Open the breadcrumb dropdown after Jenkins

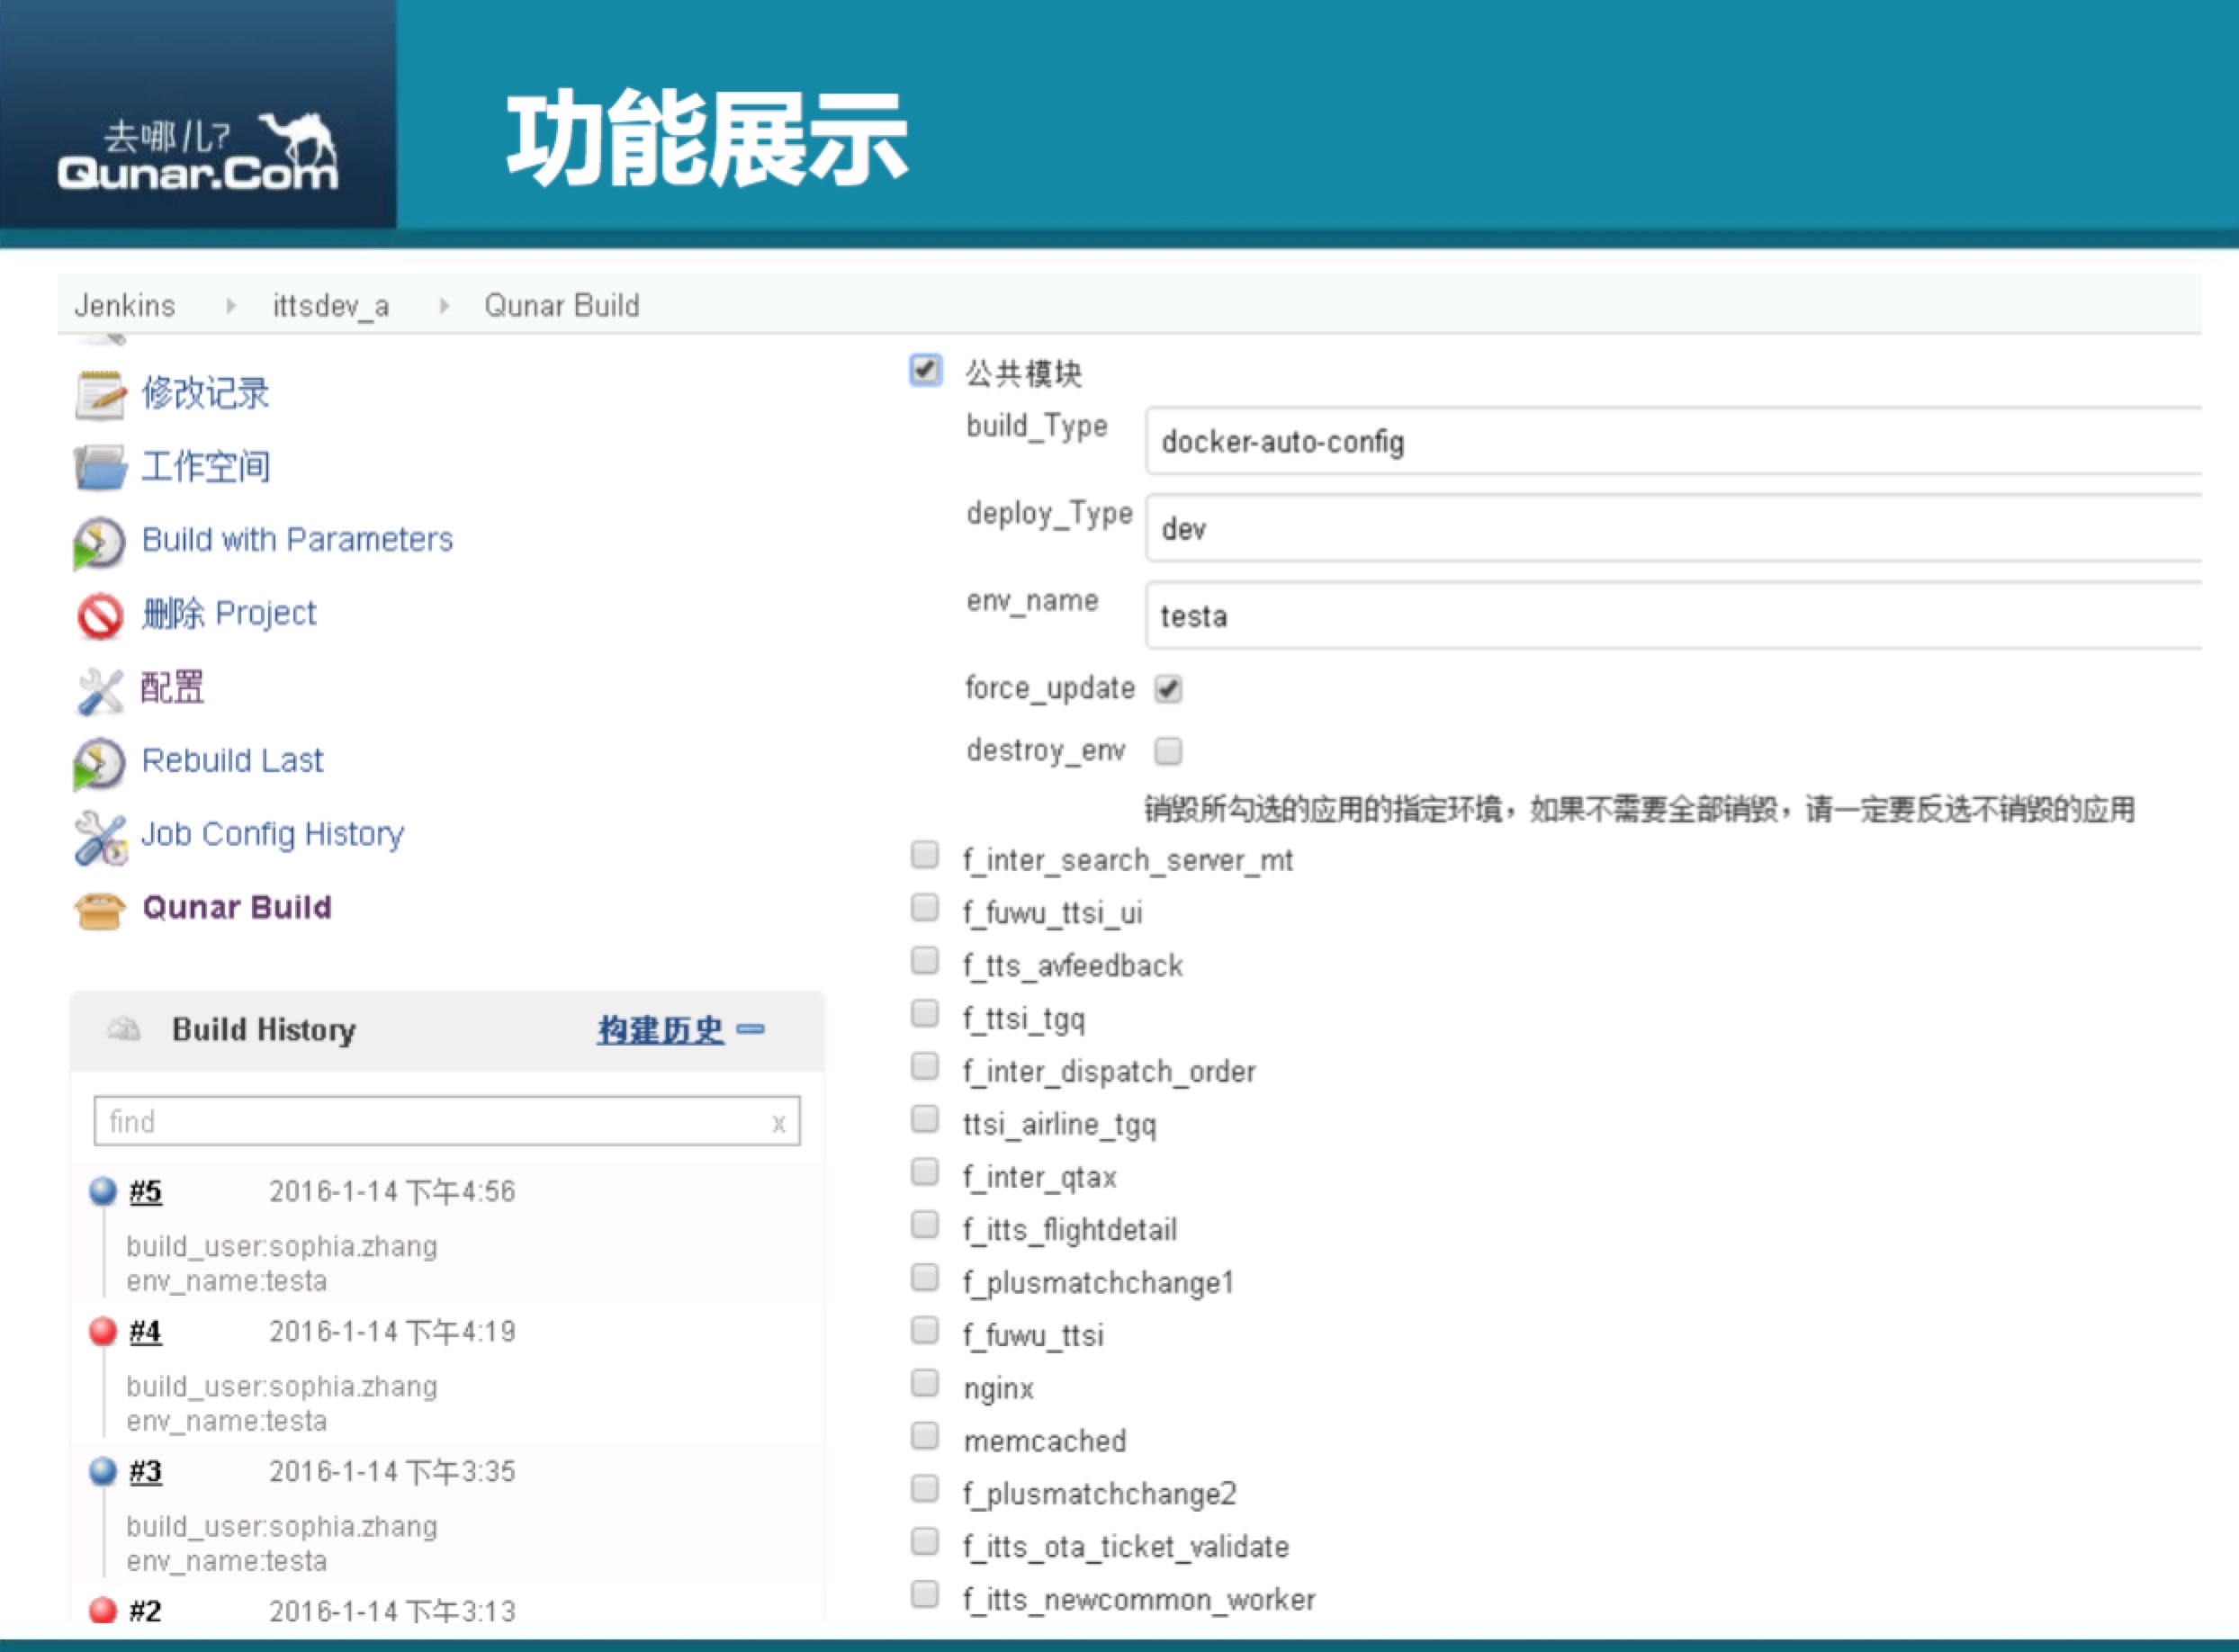[x=230, y=306]
